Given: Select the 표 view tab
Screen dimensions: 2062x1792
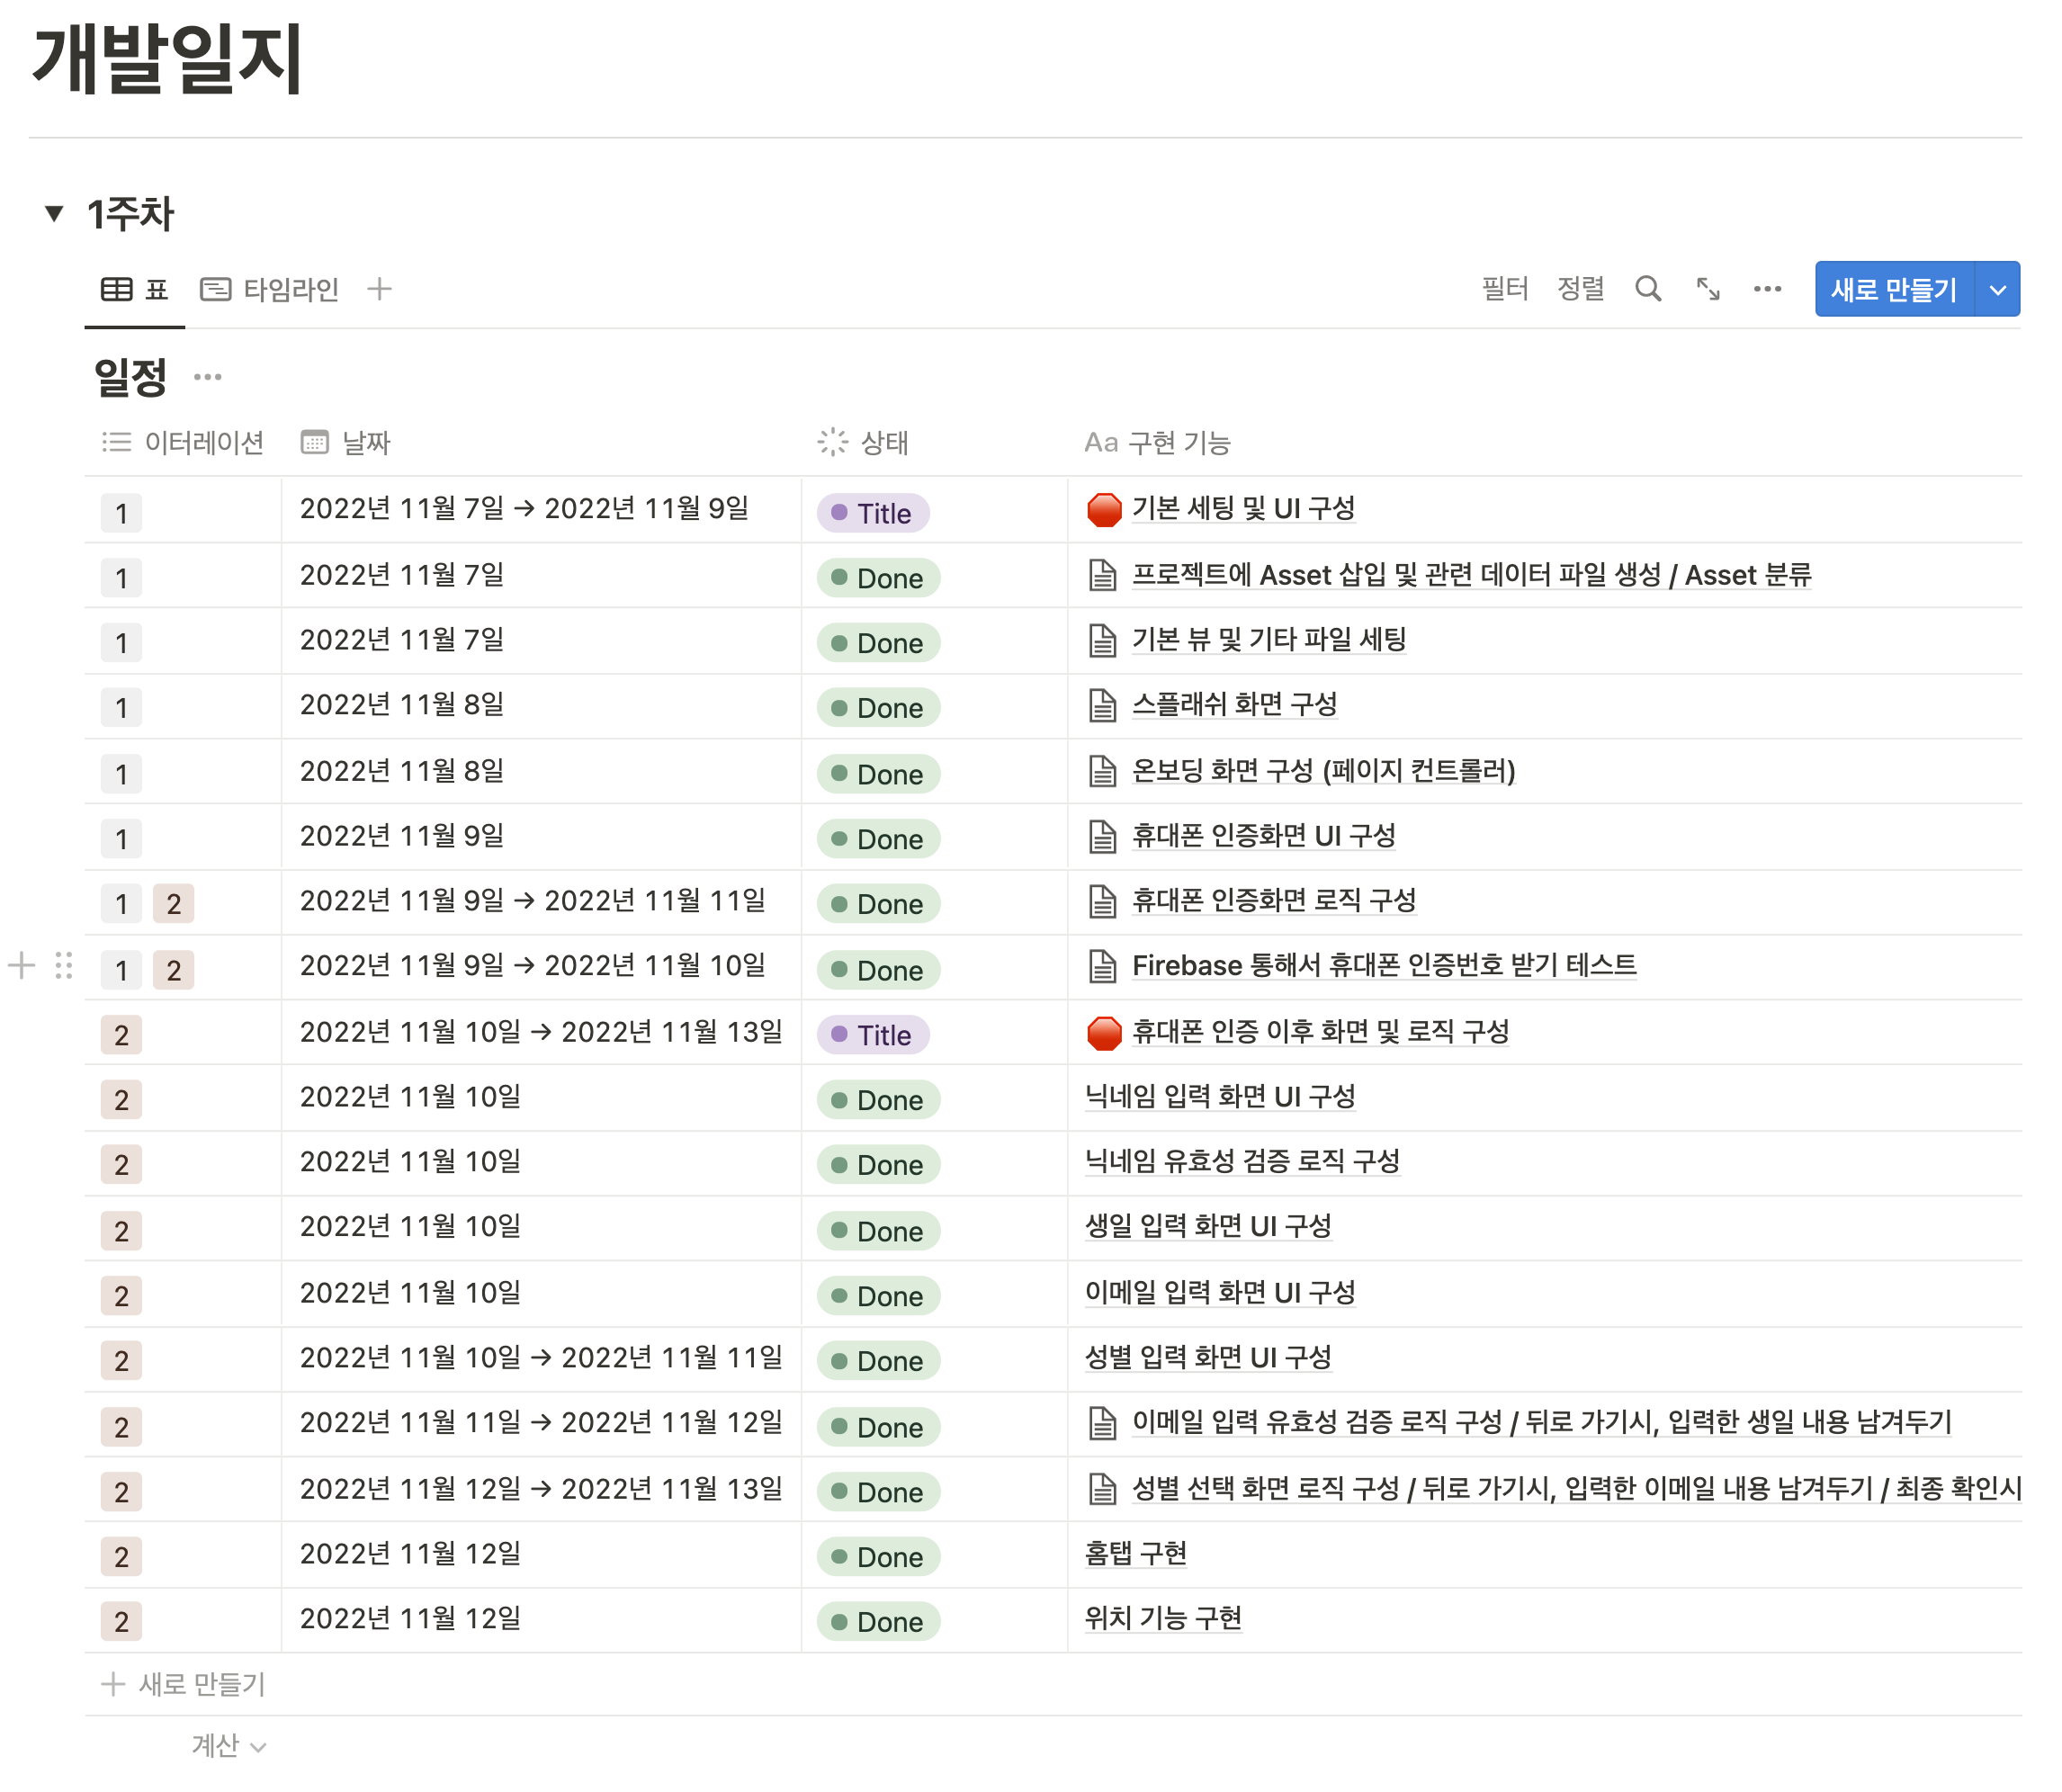Looking at the screenshot, I should click(135, 290).
